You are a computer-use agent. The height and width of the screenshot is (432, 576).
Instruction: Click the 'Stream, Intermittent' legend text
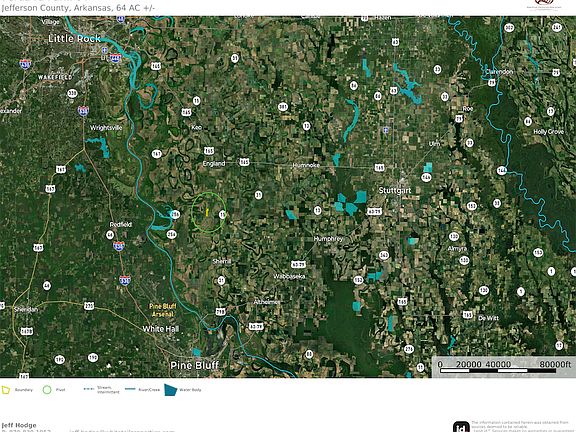[108, 390]
